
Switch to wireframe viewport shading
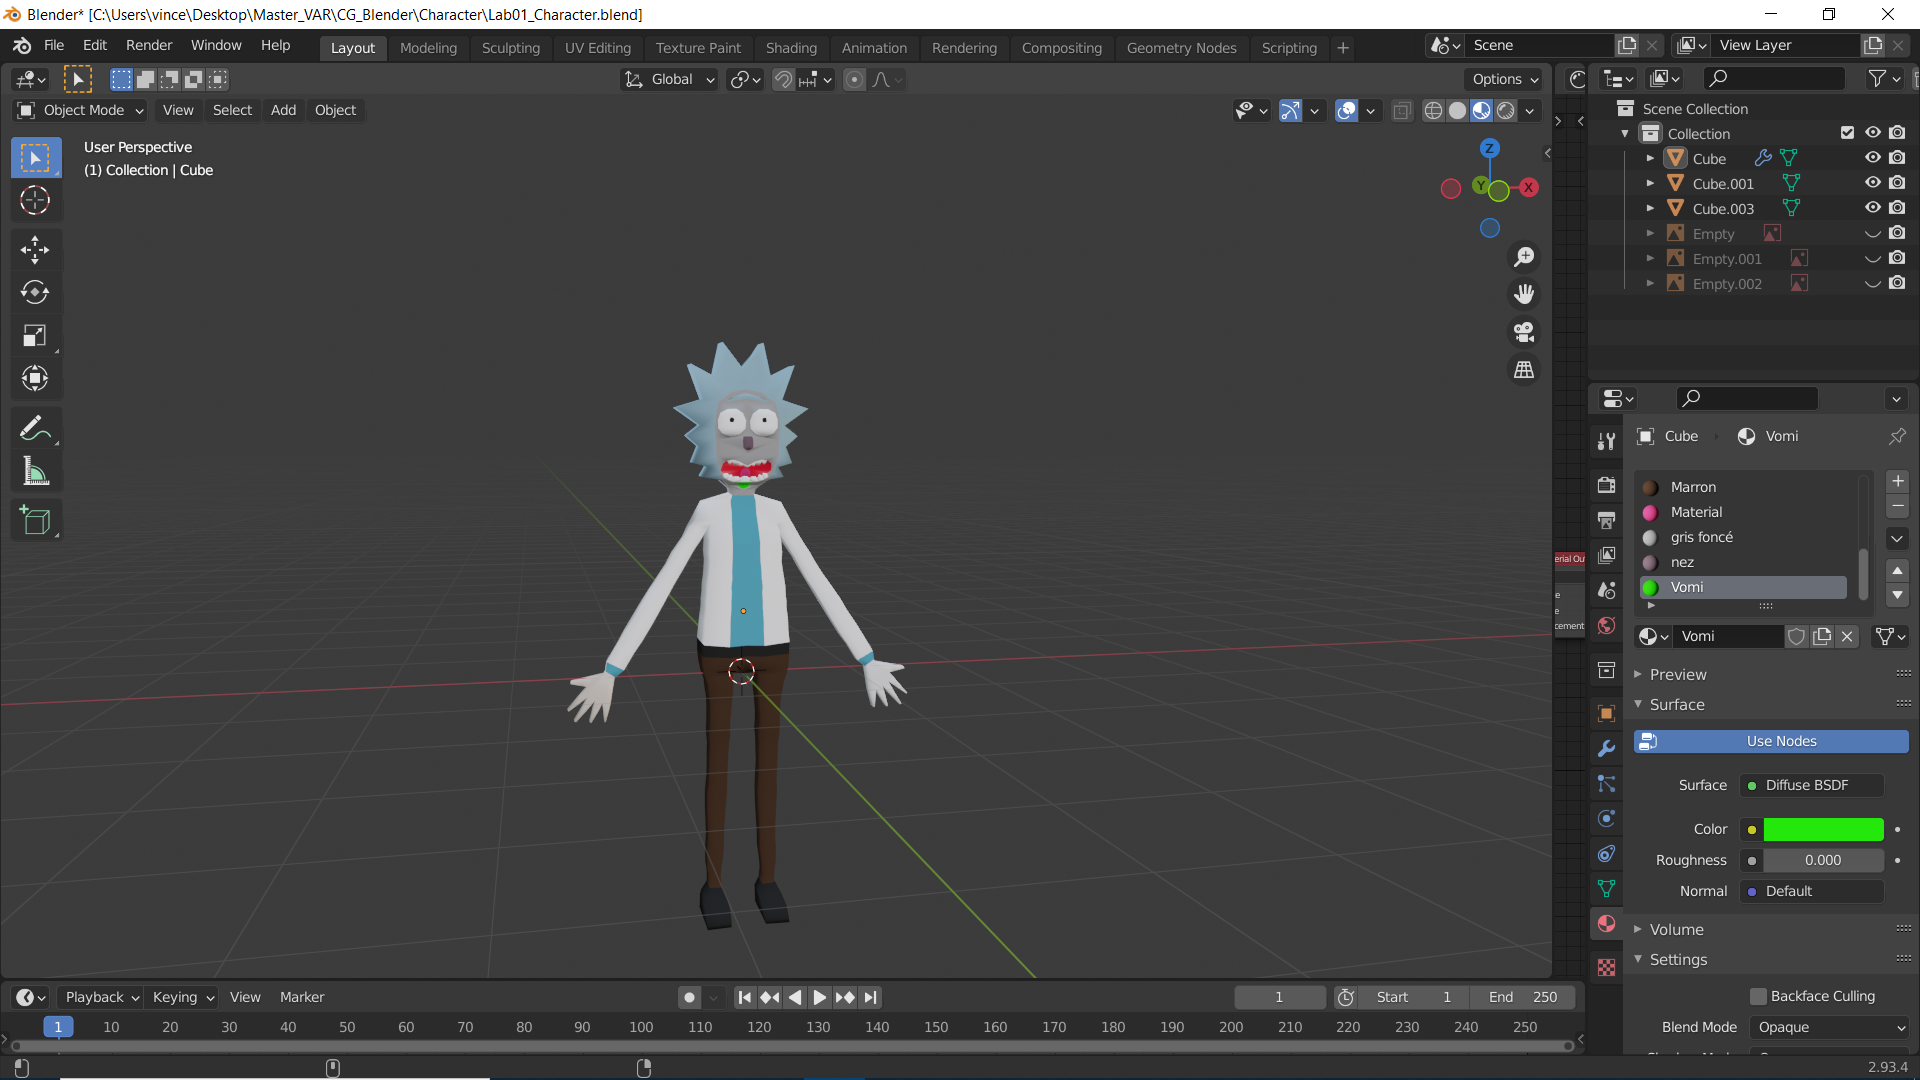coord(1433,110)
